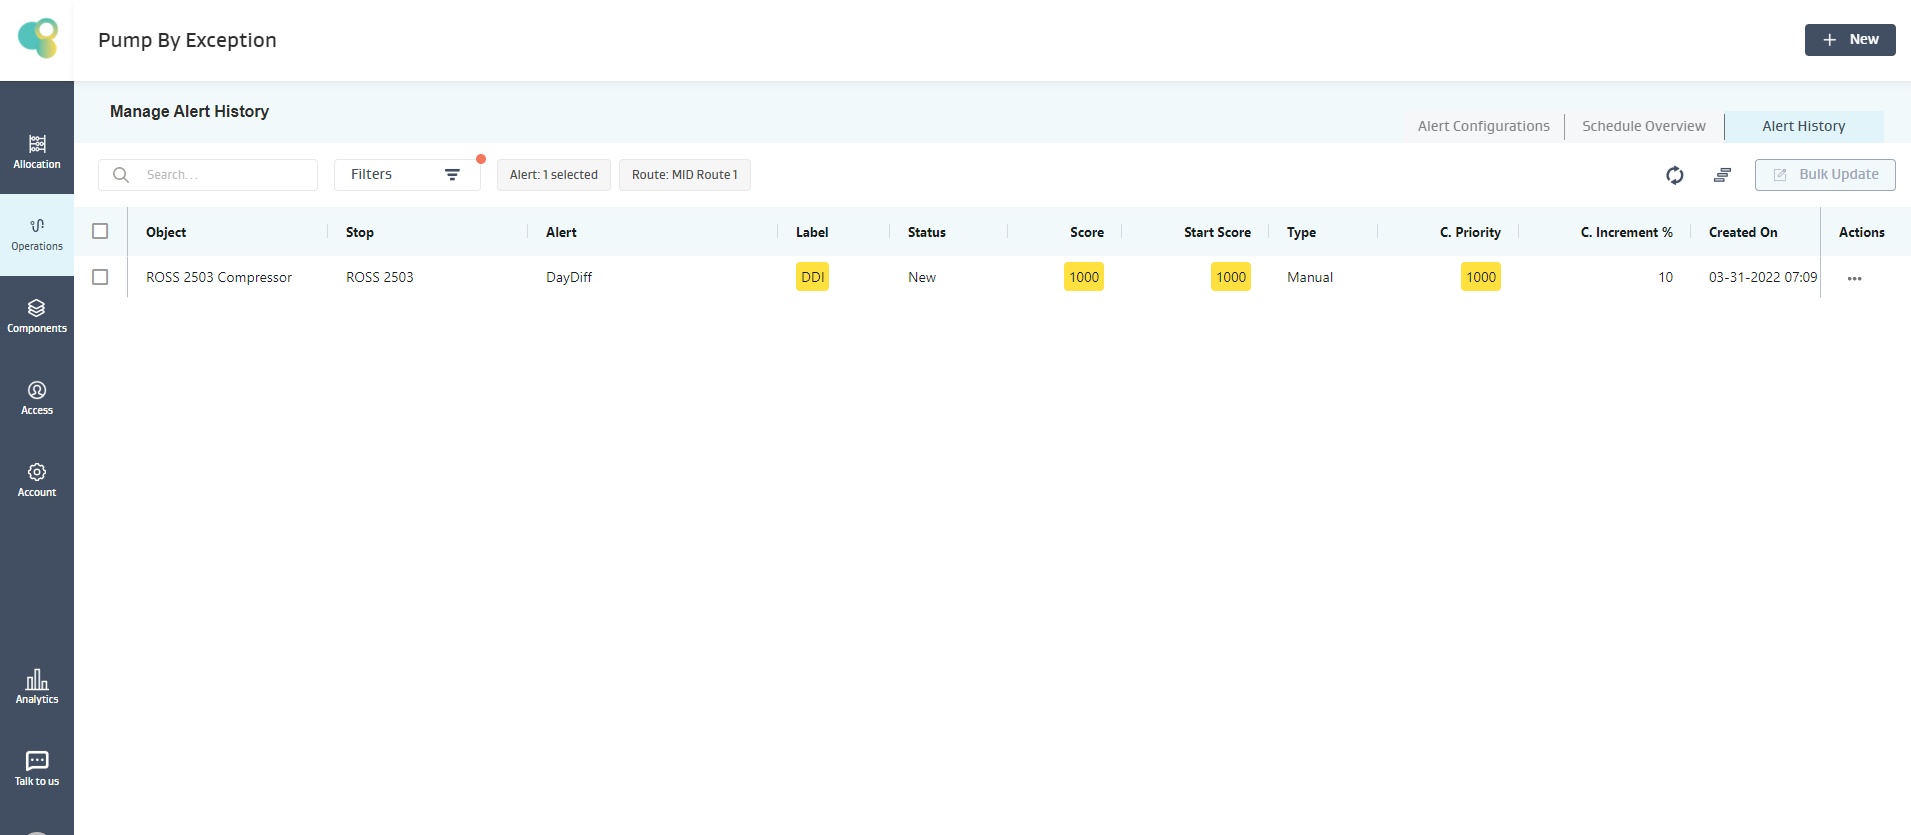Open the Operations sidebar section
Screen dimensions: 1911x835
37,234
